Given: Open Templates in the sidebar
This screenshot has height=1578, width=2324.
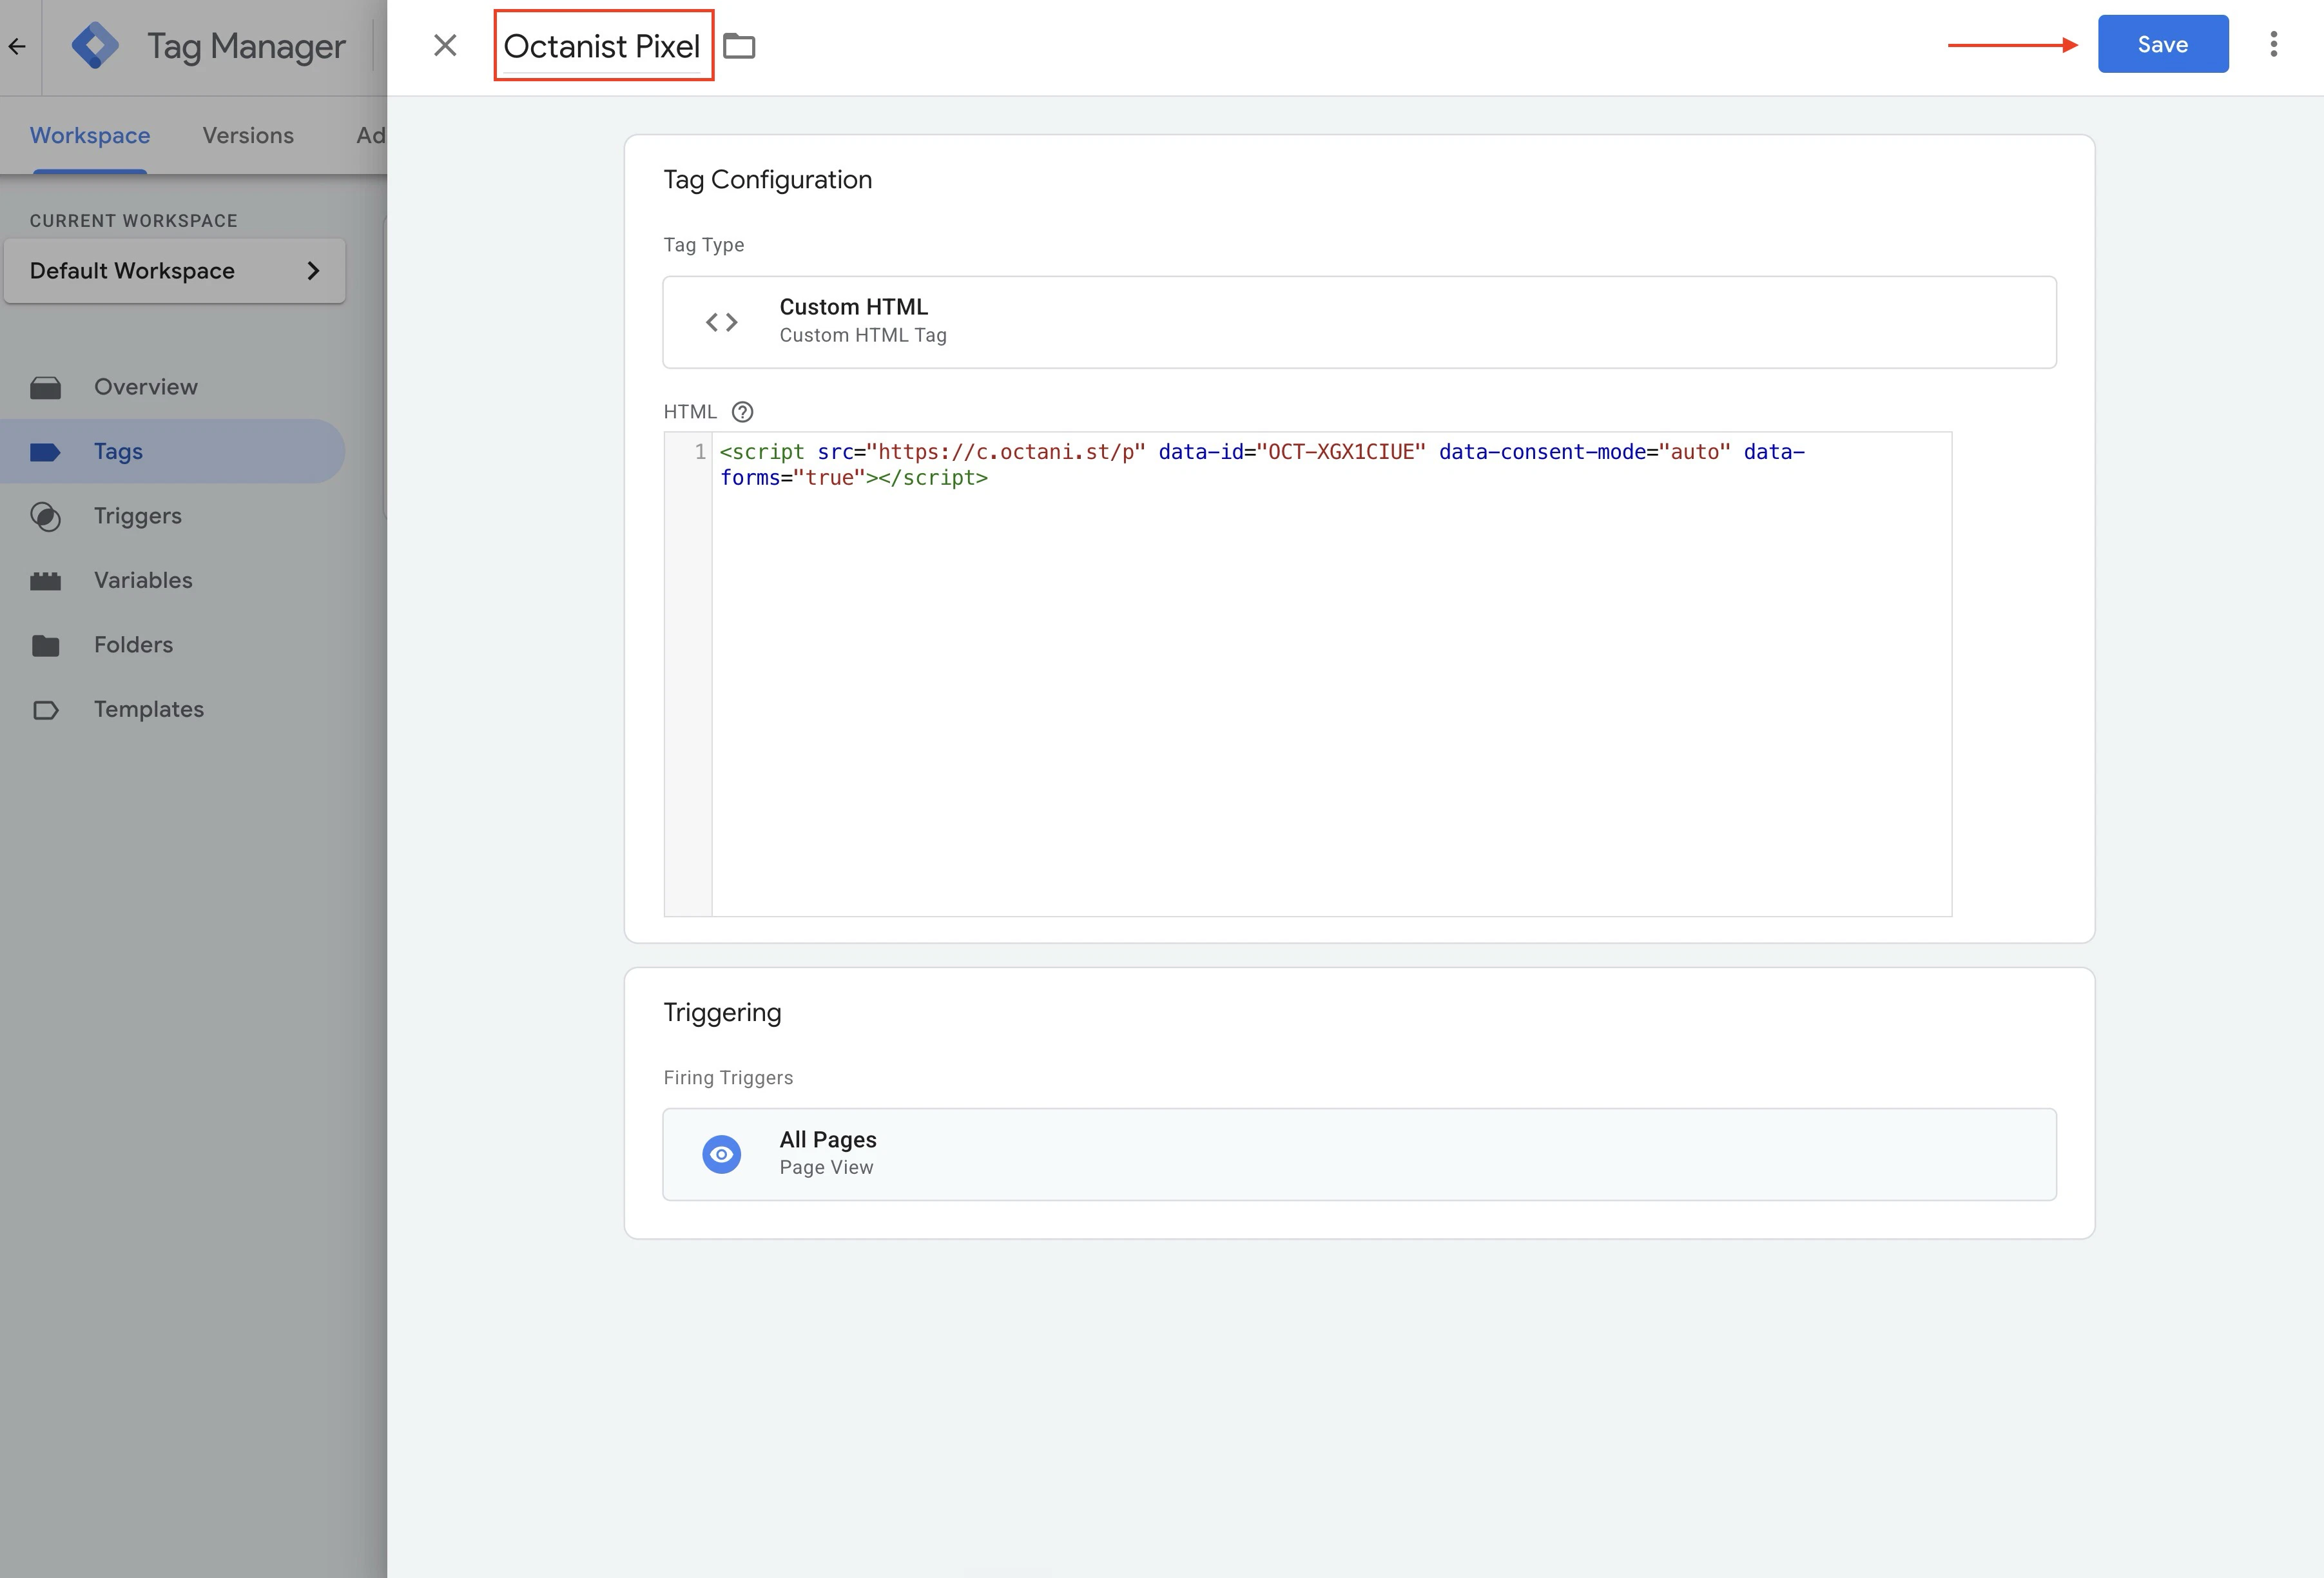Looking at the screenshot, I should click(x=173, y=709).
